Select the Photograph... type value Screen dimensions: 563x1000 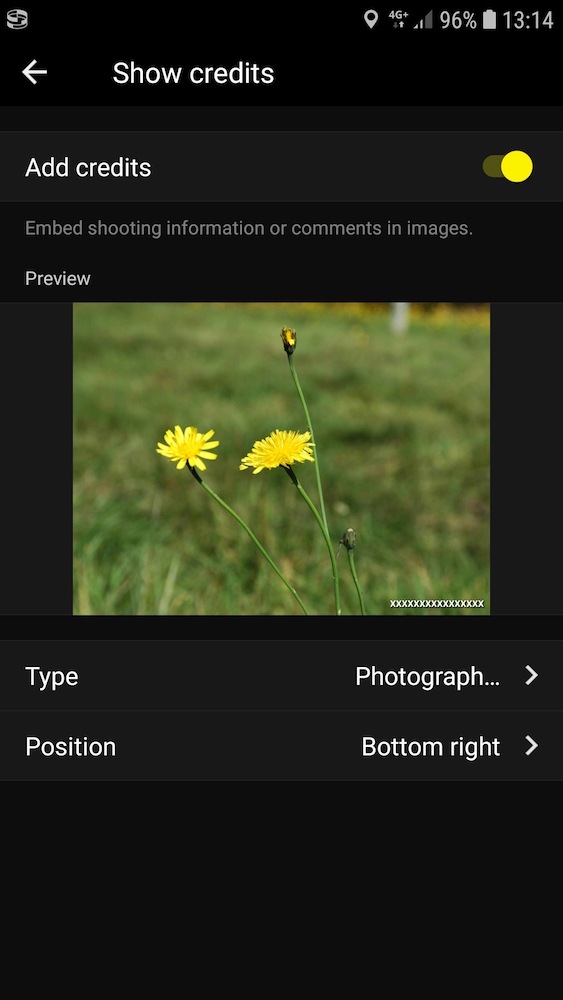pos(427,676)
